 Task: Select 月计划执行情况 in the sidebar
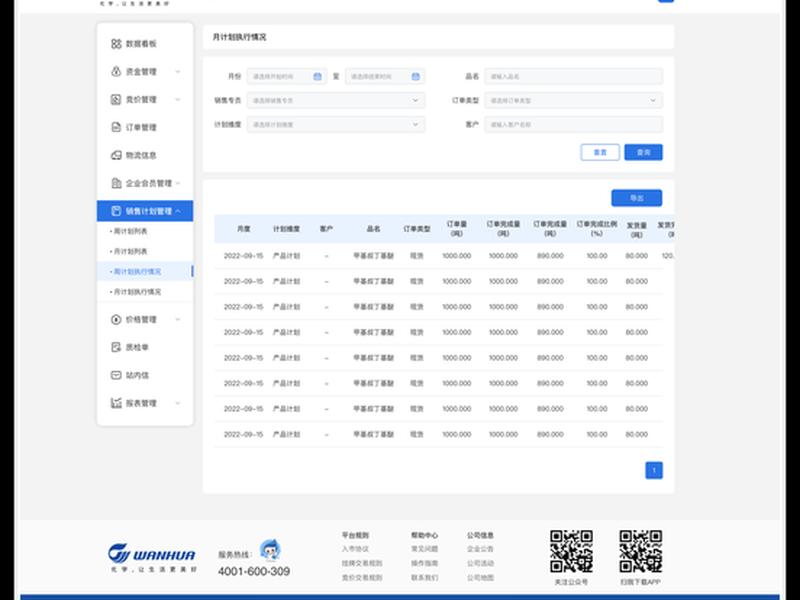[136, 292]
